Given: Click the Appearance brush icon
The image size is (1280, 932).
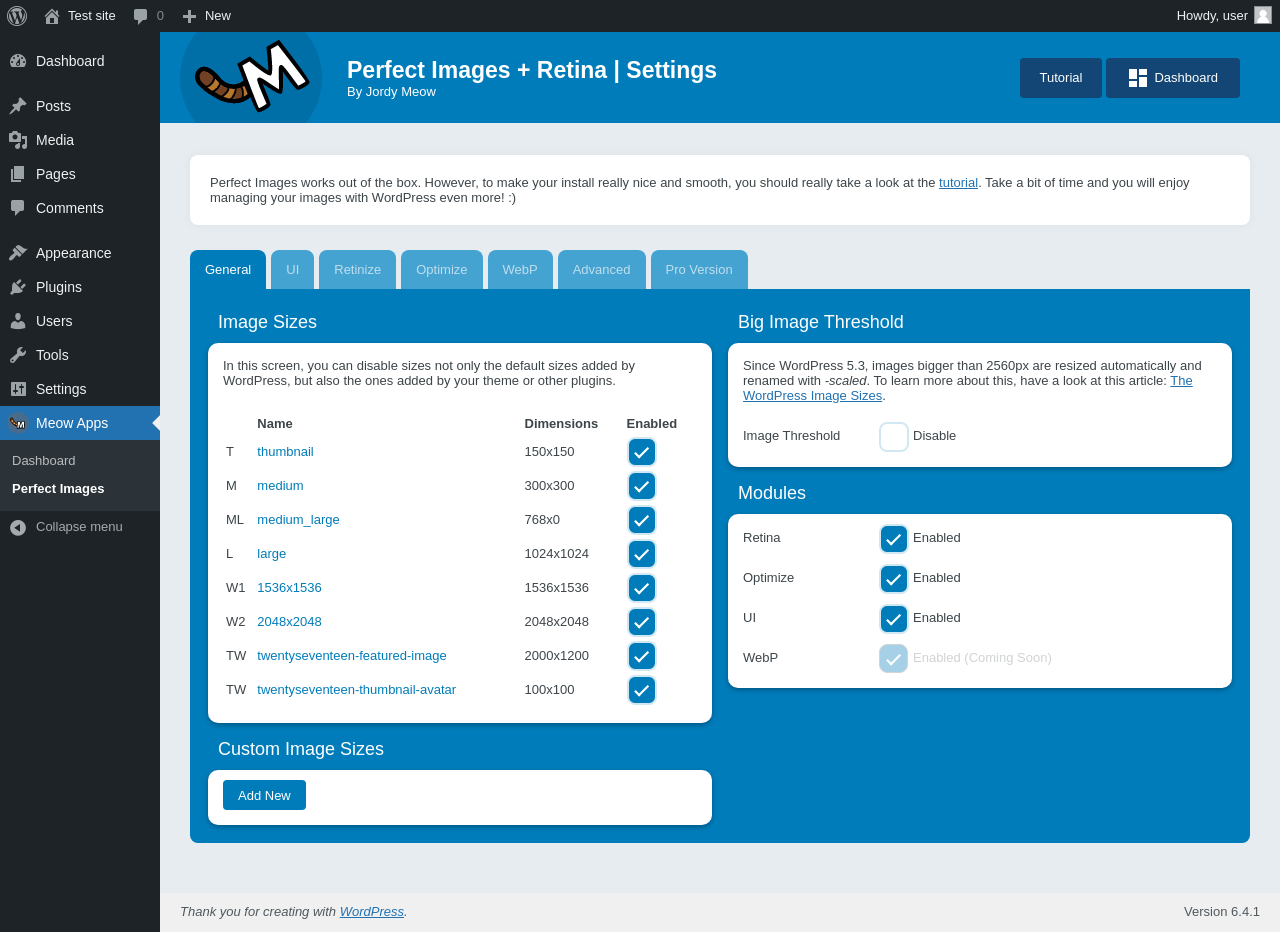Looking at the screenshot, I should coord(18,253).
